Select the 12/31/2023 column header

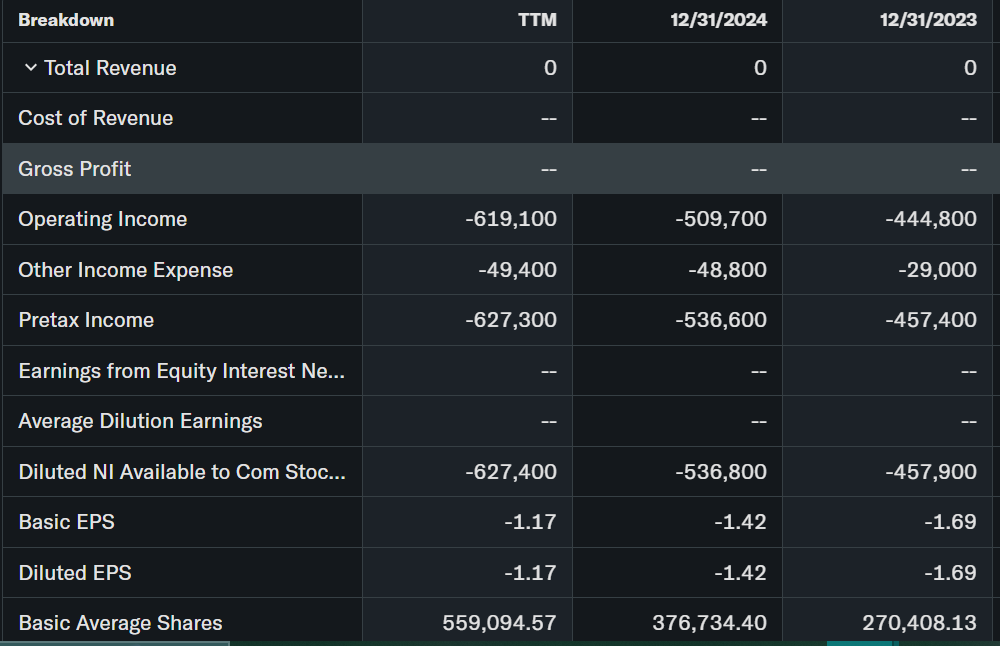coord(929,20)
